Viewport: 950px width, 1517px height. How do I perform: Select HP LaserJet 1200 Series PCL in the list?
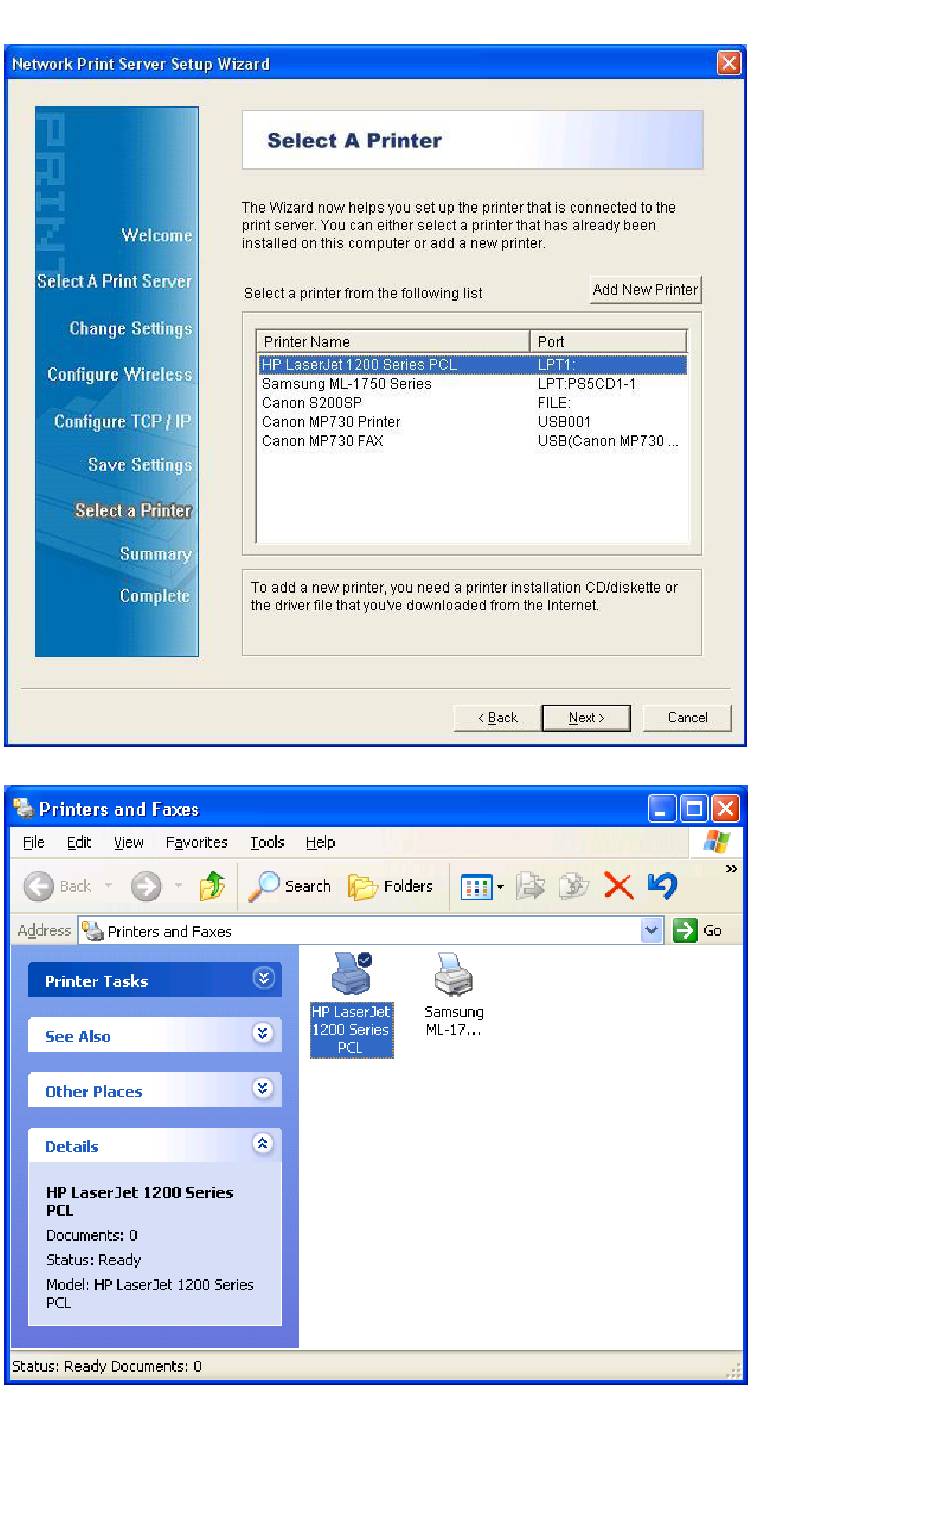472,365
